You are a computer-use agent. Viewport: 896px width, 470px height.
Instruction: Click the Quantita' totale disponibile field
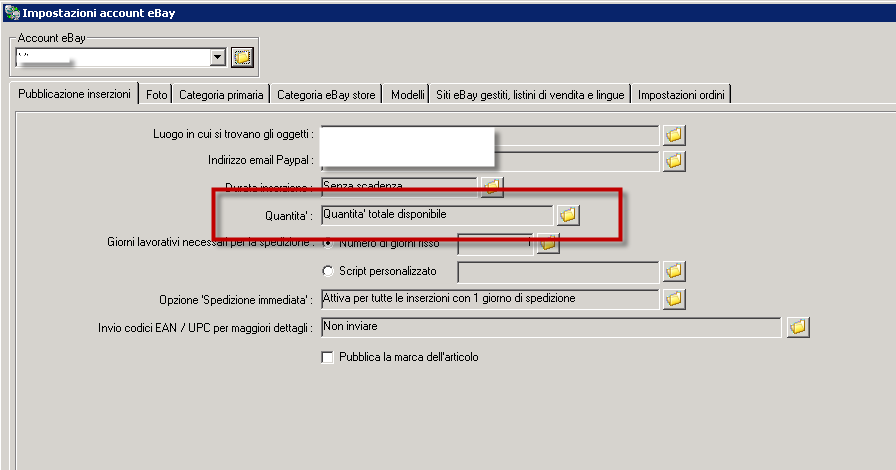tap(437, 215)
